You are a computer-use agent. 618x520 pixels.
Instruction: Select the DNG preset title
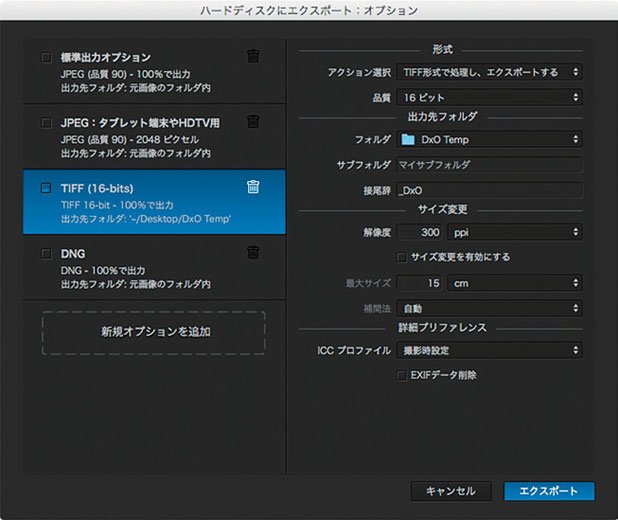click(73, 253)
